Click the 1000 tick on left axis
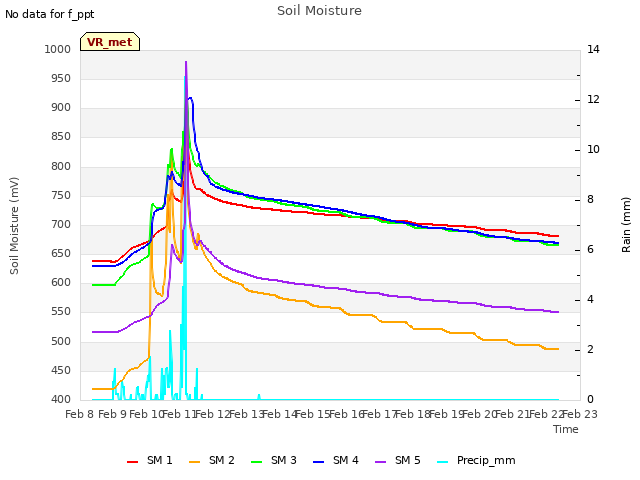The width and height of the screenshot is (640, 480). [x=58, y=49]
